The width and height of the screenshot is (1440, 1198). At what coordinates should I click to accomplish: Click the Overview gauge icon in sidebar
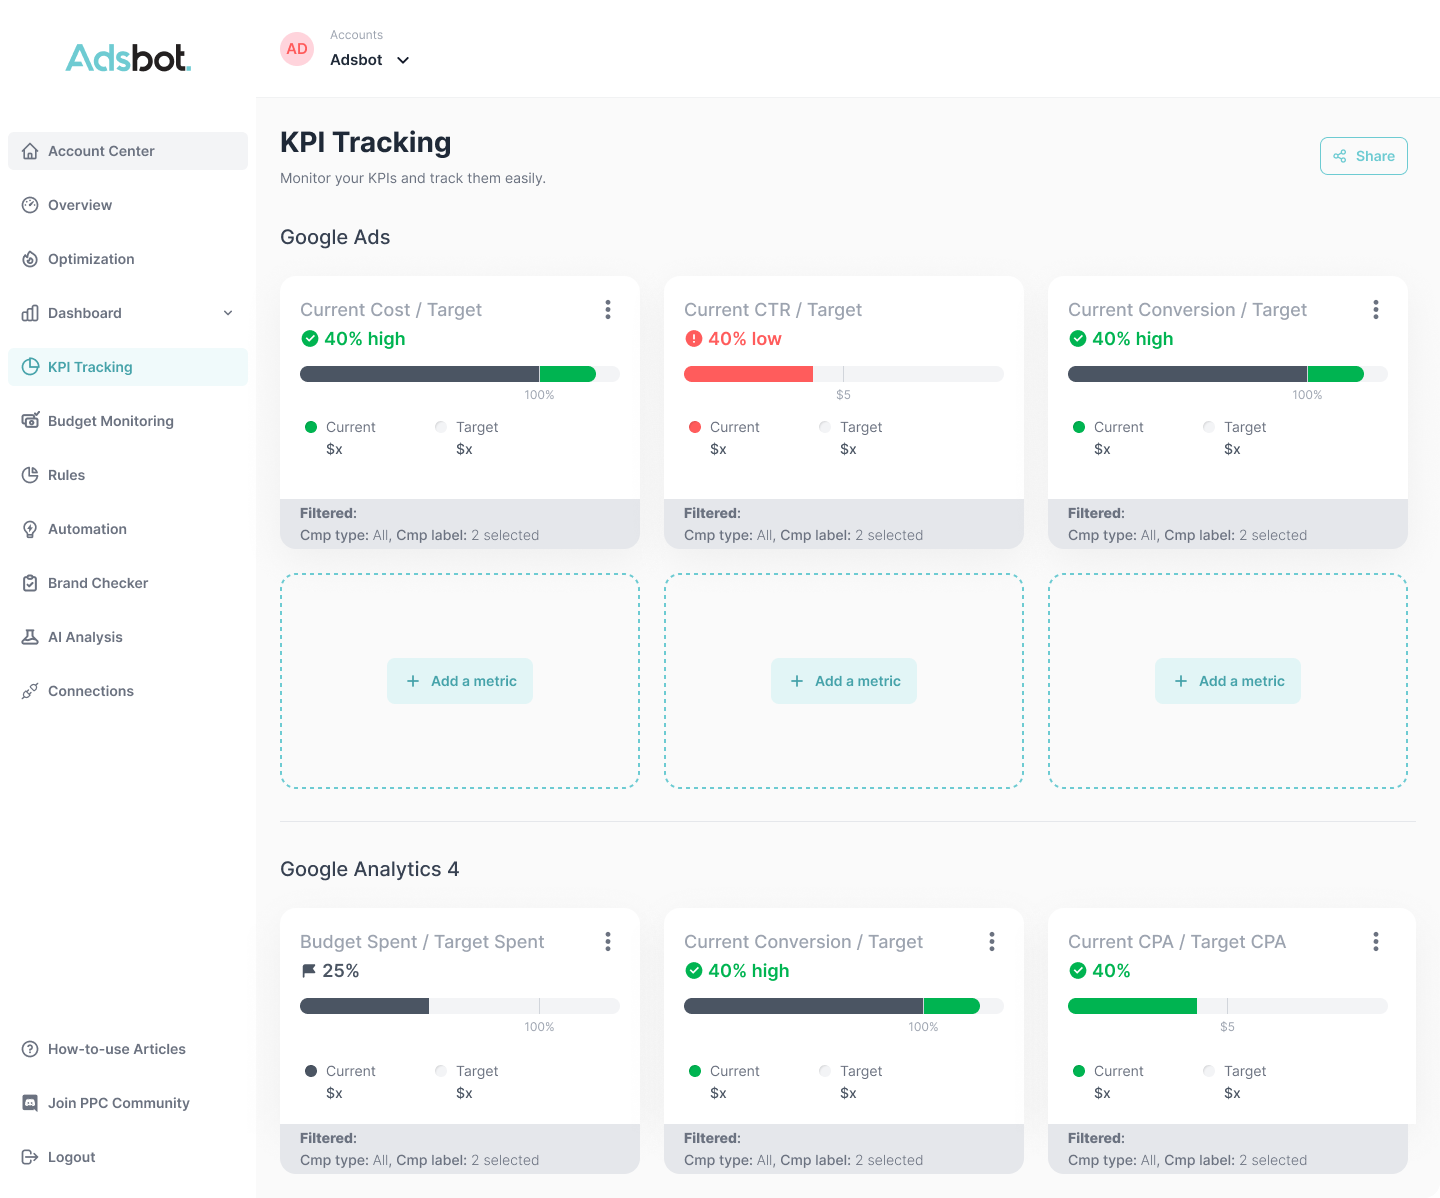click(30, 205)
